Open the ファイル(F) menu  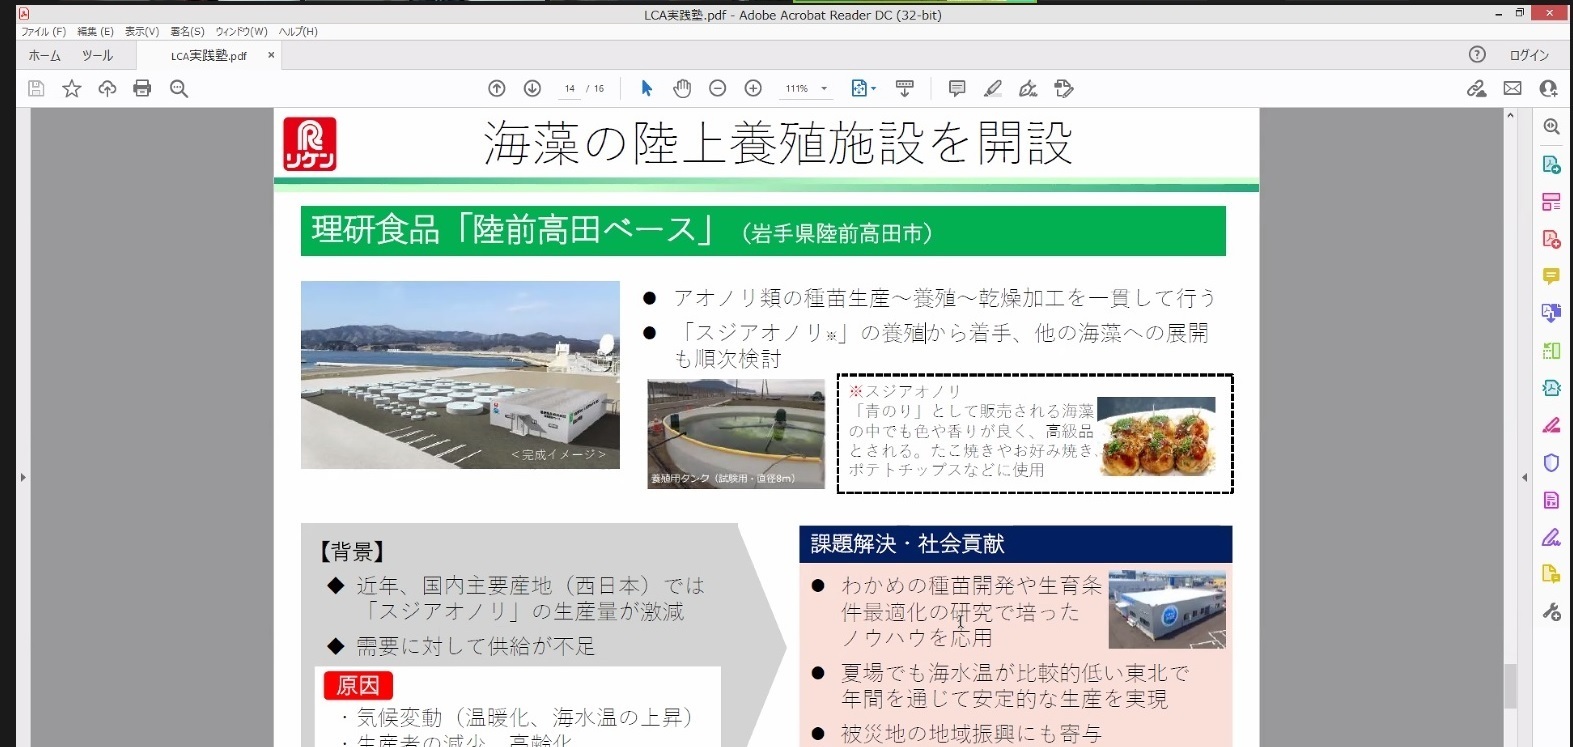[43, 32]
